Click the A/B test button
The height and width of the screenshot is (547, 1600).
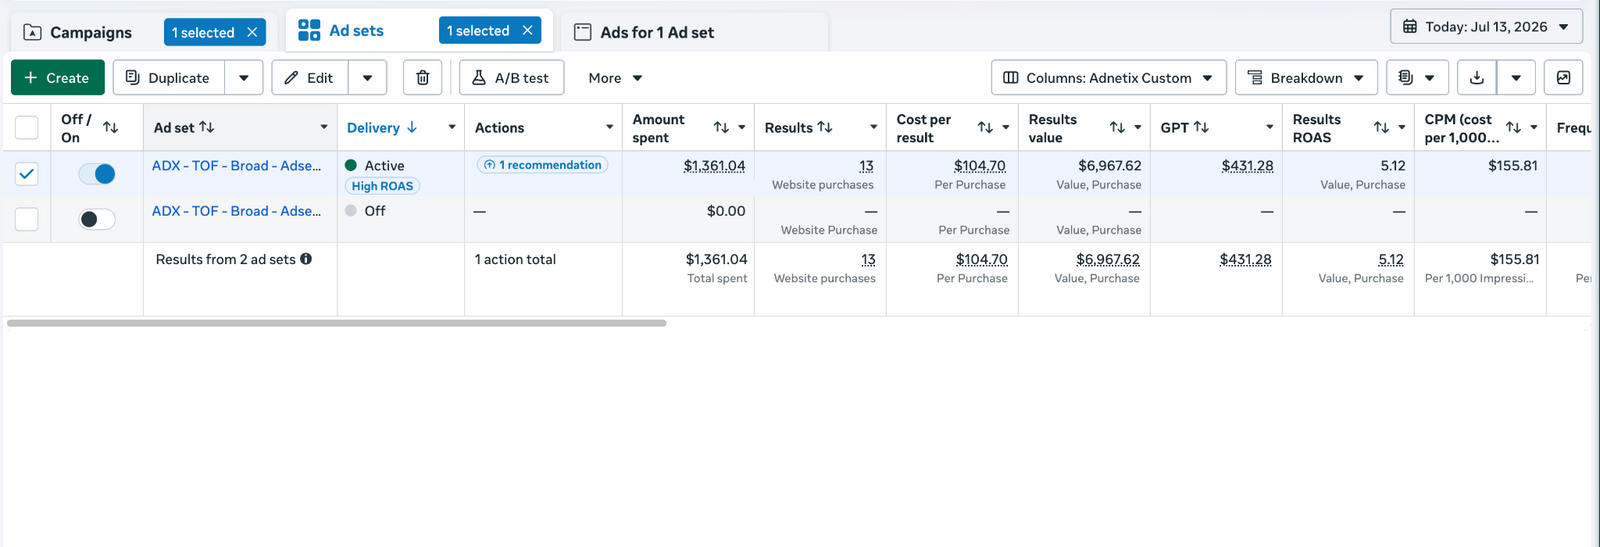pos(511,78)
